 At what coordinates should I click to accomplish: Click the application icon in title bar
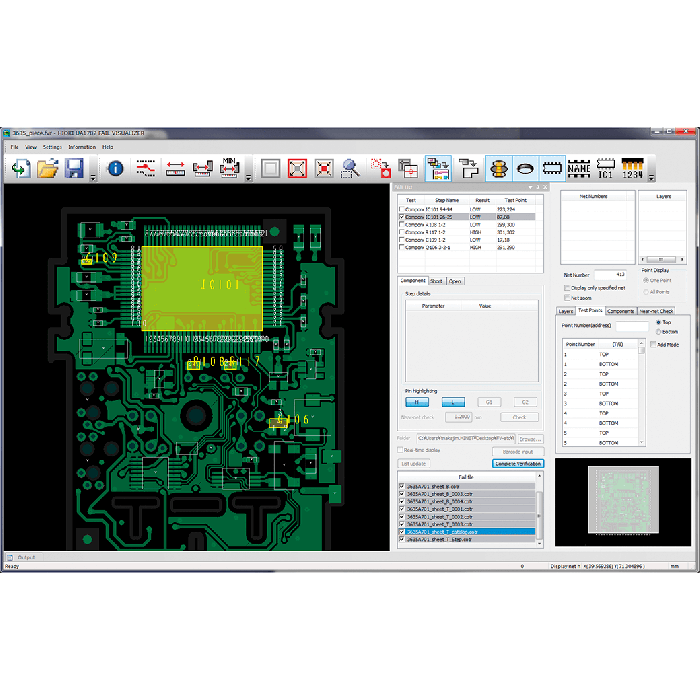(6, 133)
